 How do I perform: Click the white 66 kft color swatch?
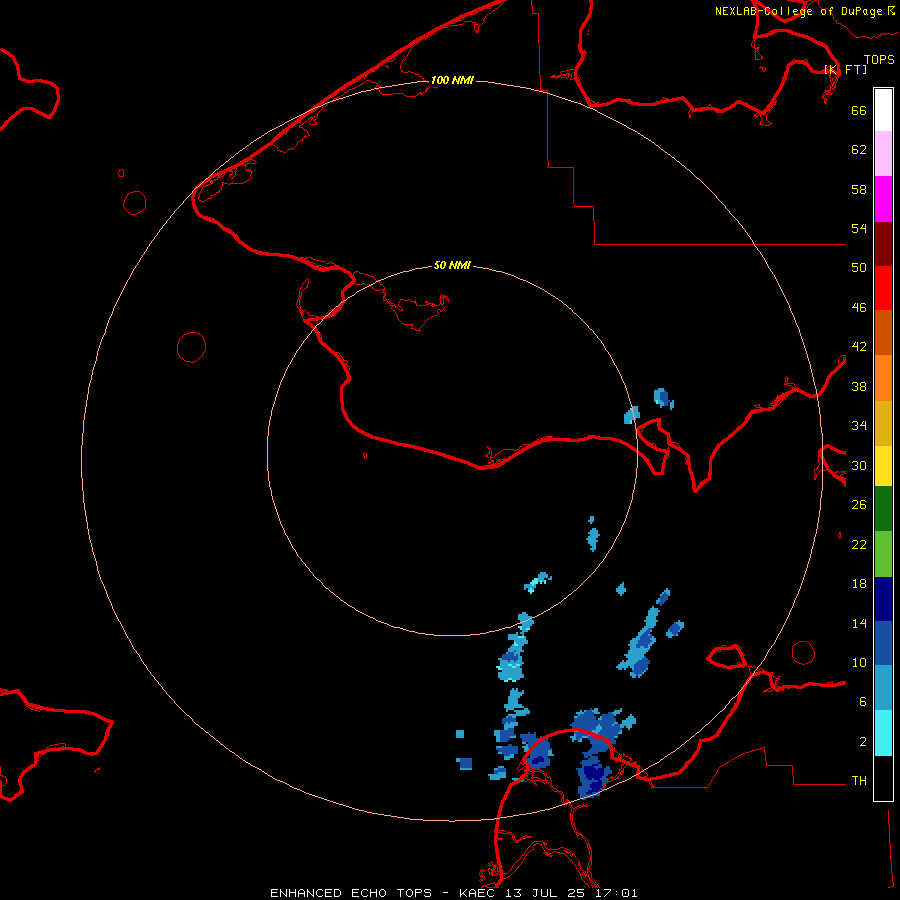pyautogui.click(x=883, y=110)
